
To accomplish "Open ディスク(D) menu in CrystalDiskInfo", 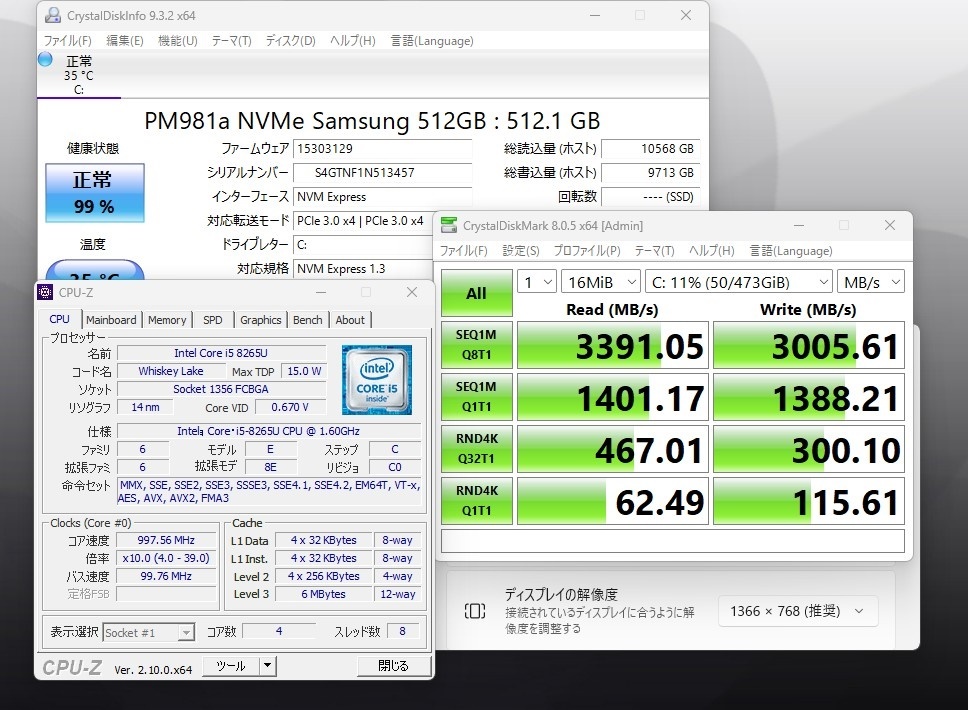I will (290, 41).
